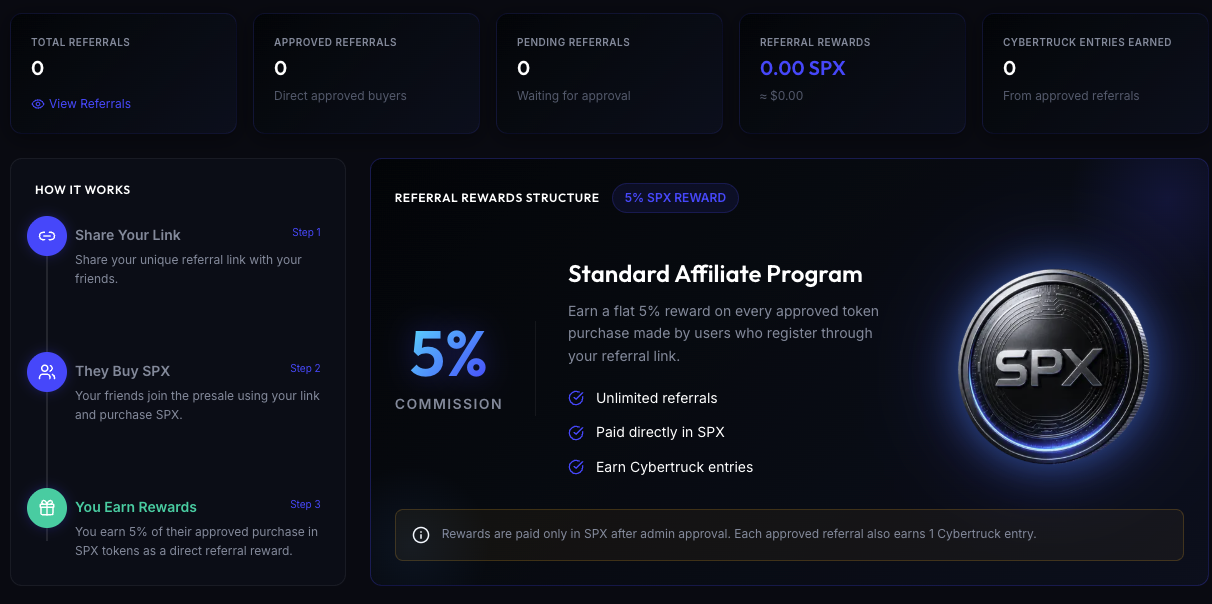Click the 'Paid directly in SPX' text
Screen dimensions: 1212x604
(660, 433)
